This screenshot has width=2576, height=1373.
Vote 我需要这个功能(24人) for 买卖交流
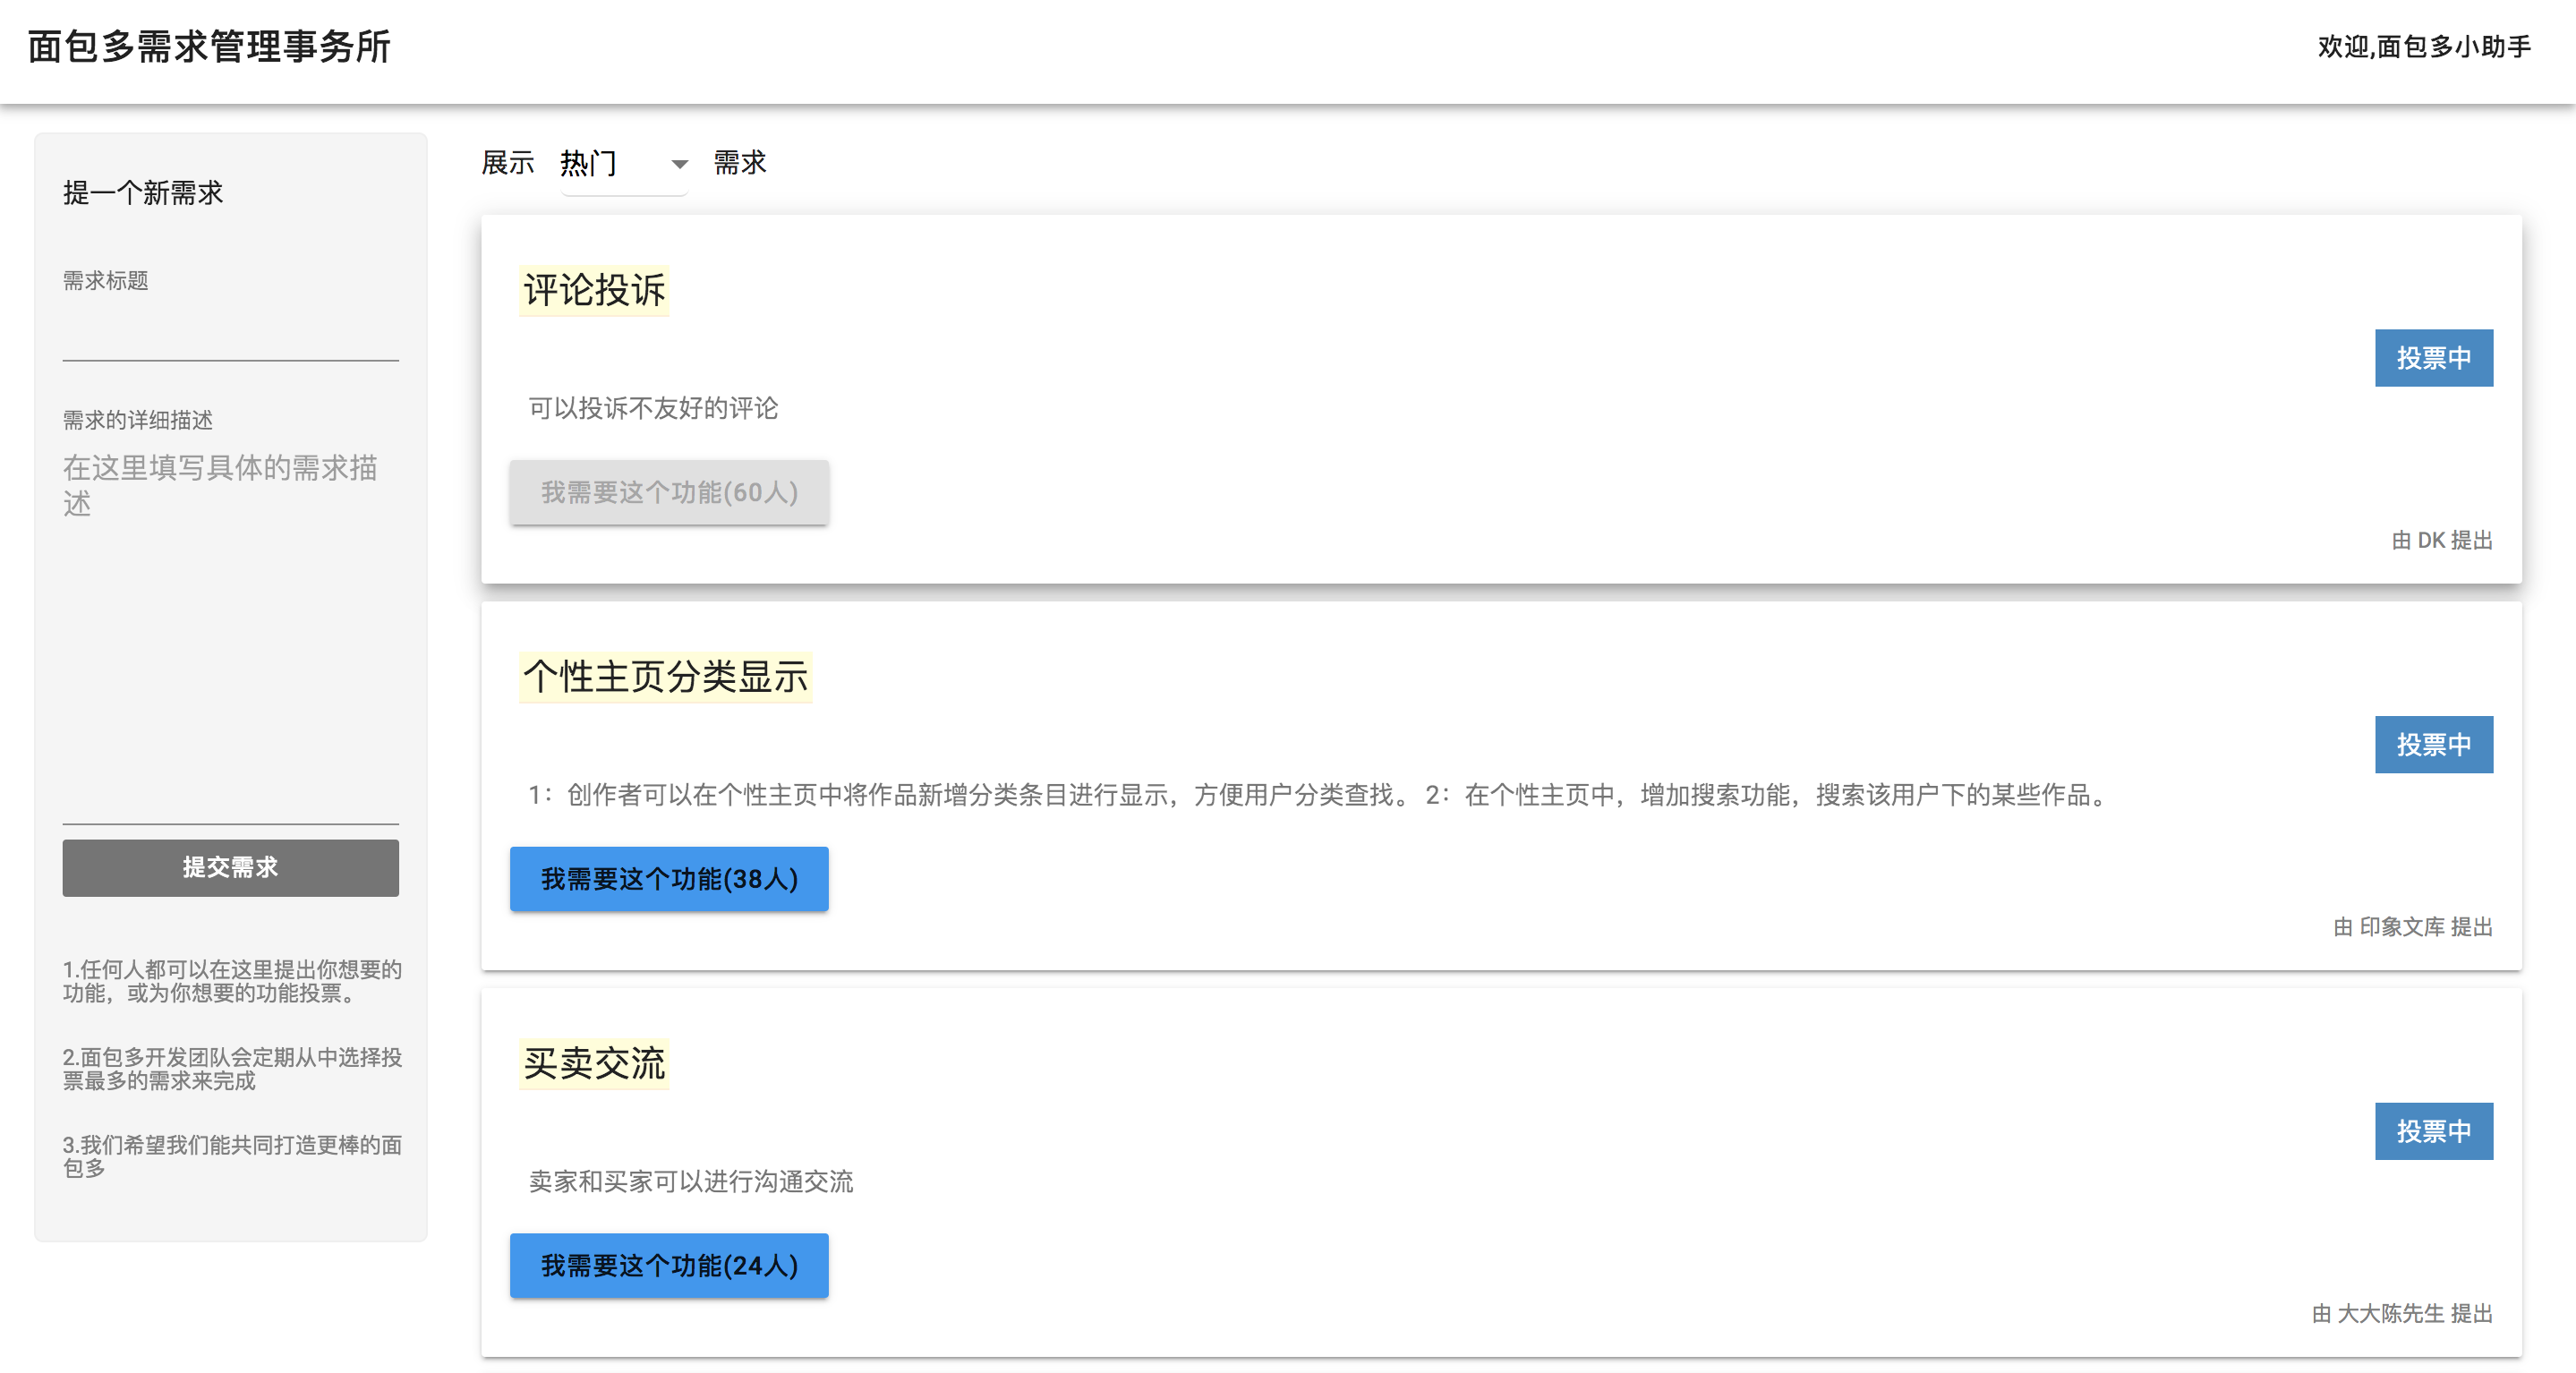click(669, 1265)
